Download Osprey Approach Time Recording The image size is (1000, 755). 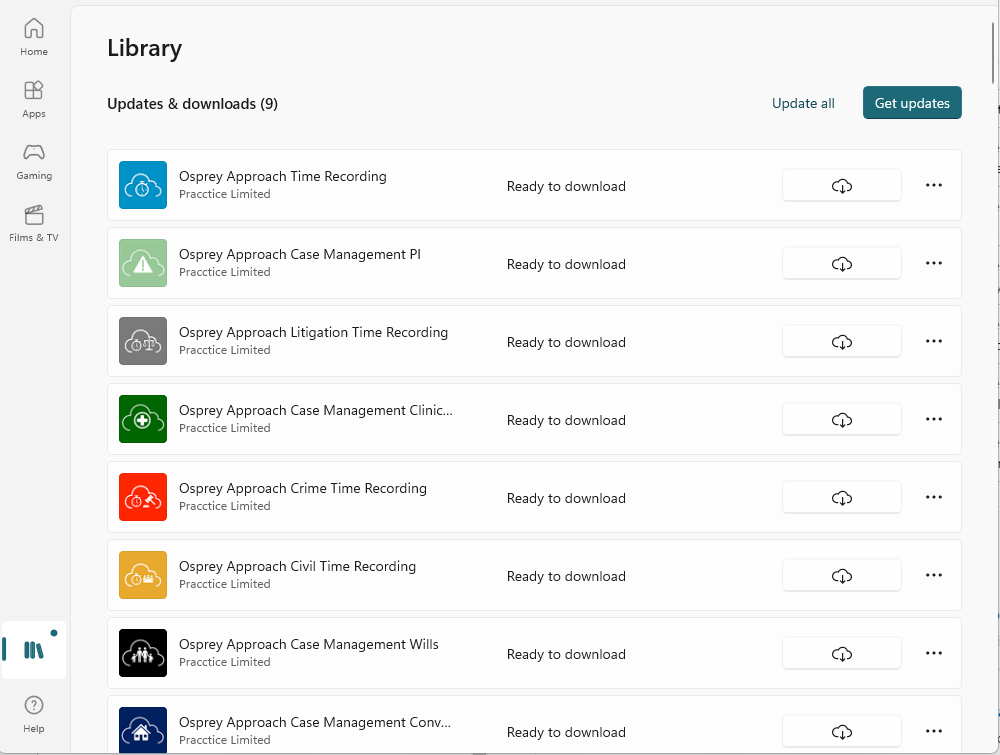842,186
